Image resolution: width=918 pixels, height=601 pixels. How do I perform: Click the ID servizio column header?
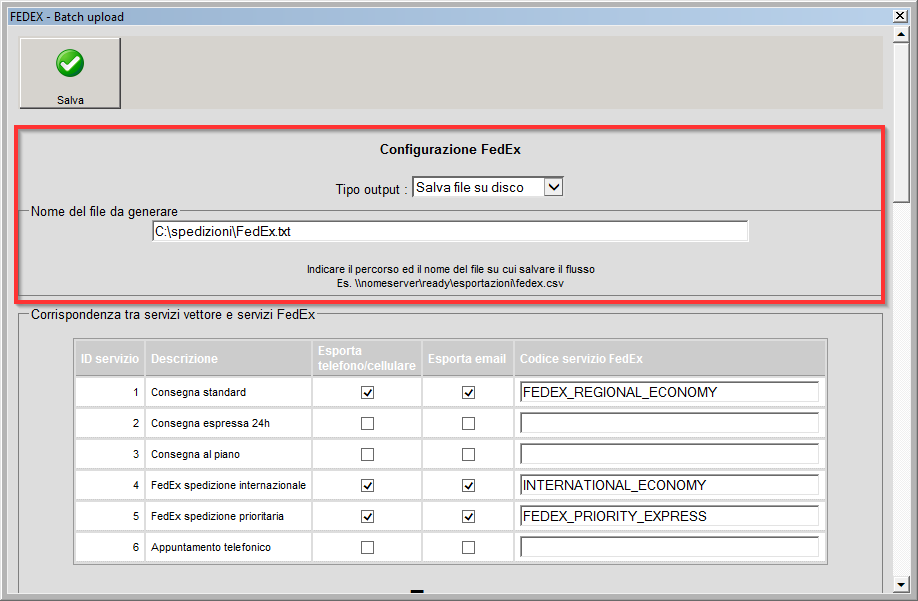tap(109, 358)
